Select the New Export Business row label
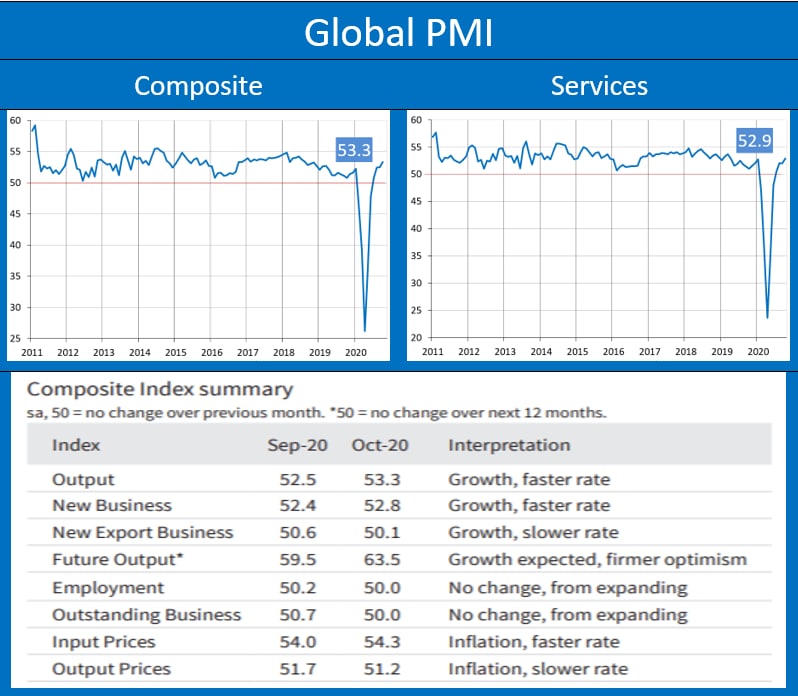 142,533
